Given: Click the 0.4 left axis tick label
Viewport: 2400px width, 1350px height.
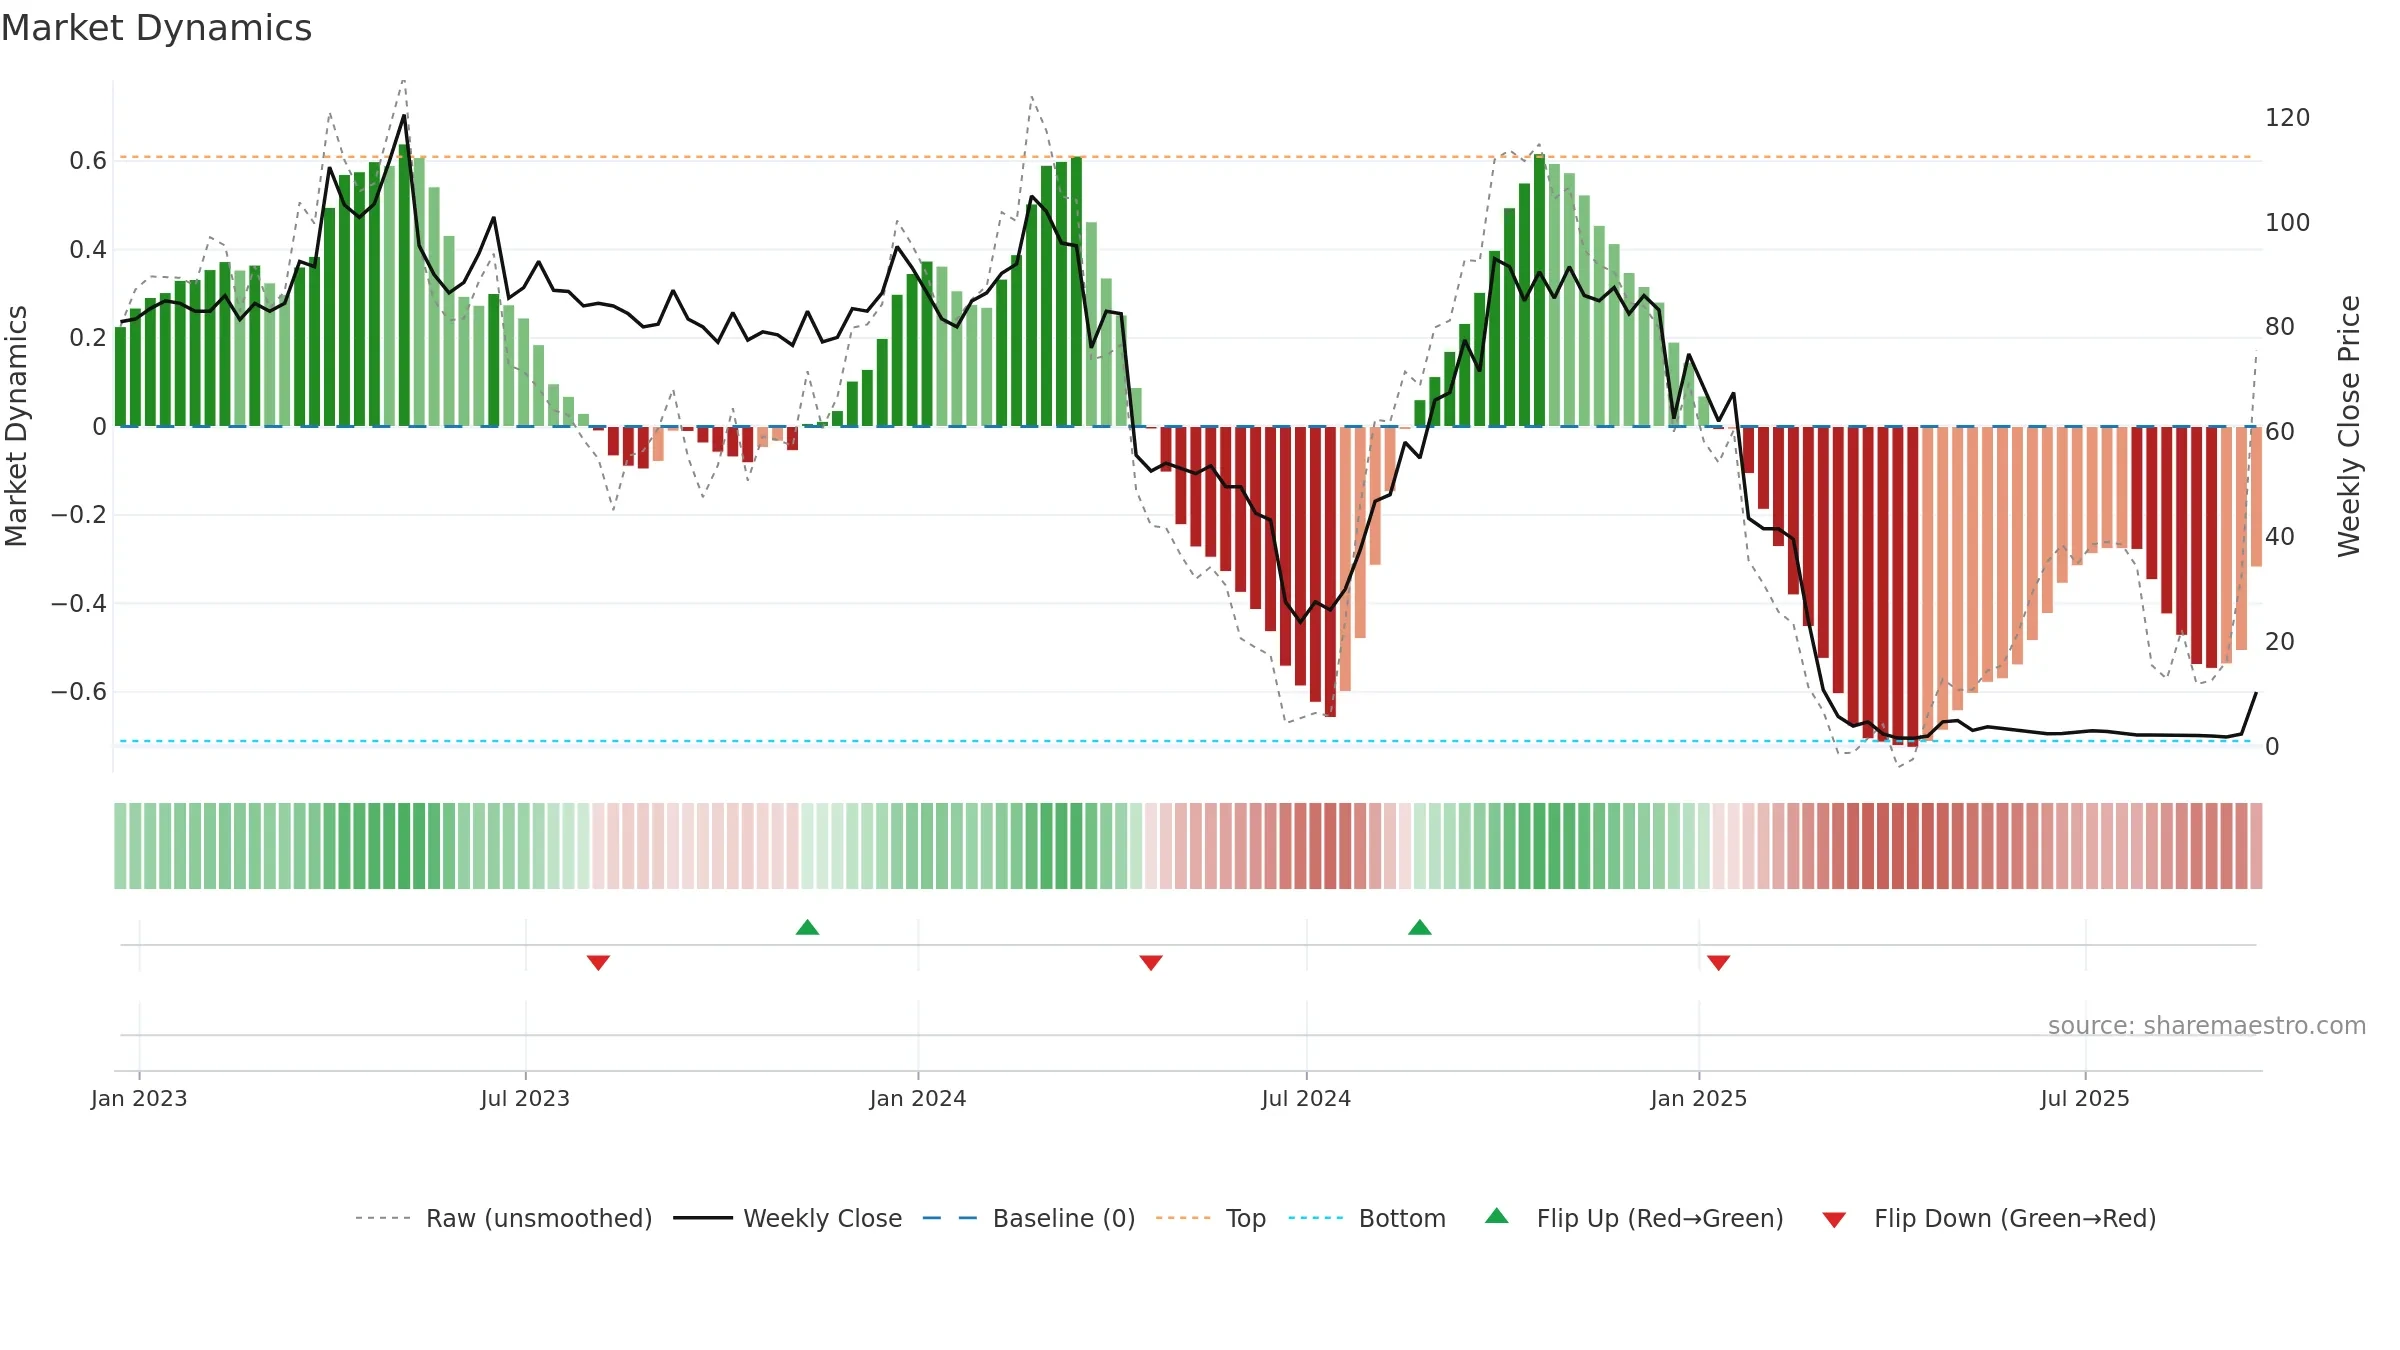Looking at the screenshot, I should (x=88, y=250).
